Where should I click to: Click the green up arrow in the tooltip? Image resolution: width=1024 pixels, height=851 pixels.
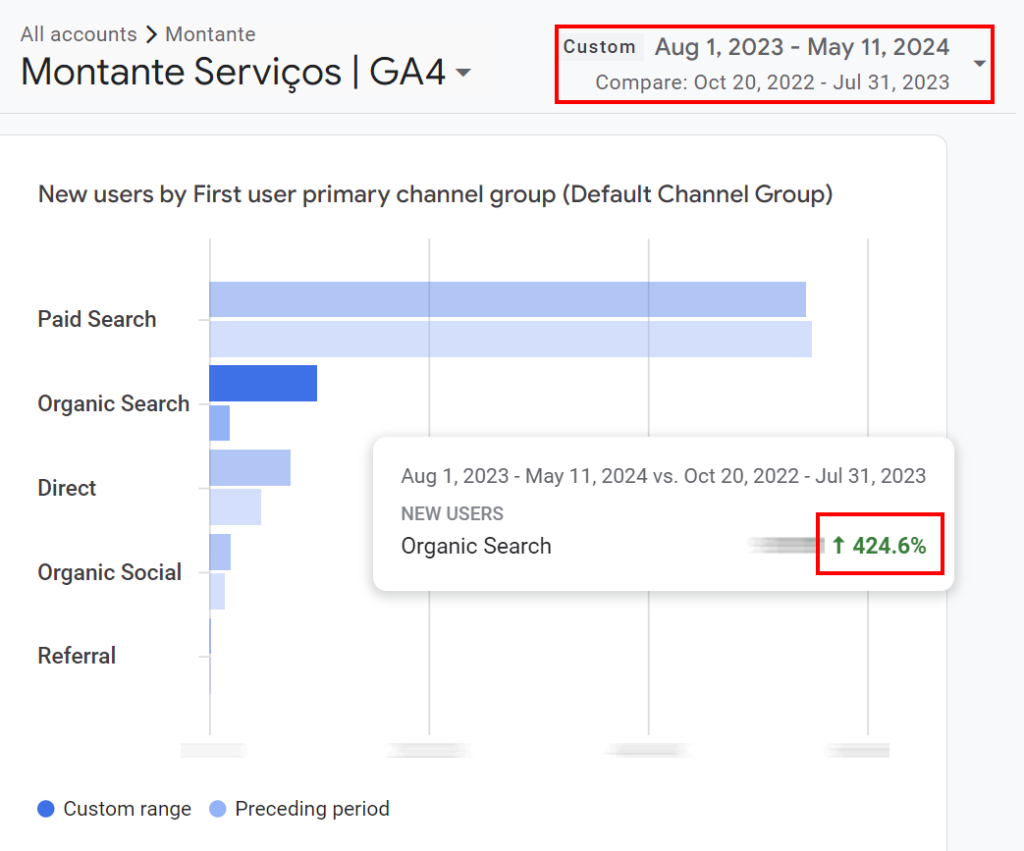838,546
